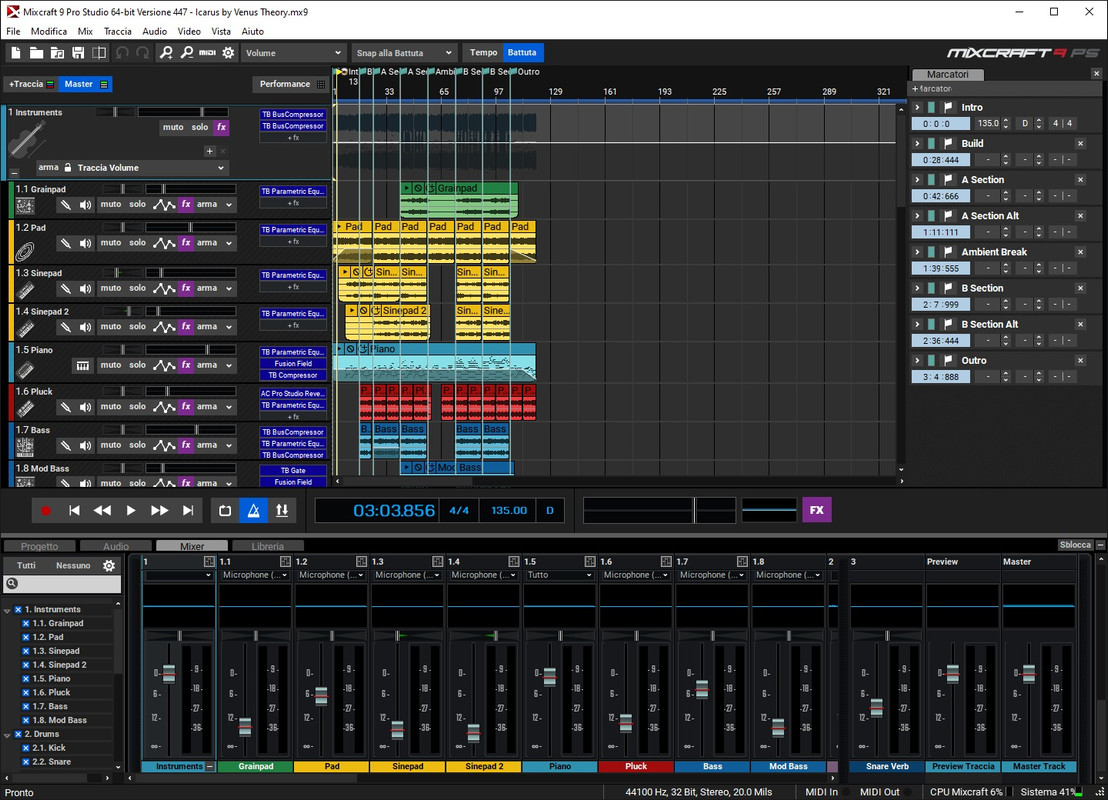The height and width of the screenshot is (800, 1108).
Task: Collapse the 1. Instruments tree group
Action: pos(7,610)
